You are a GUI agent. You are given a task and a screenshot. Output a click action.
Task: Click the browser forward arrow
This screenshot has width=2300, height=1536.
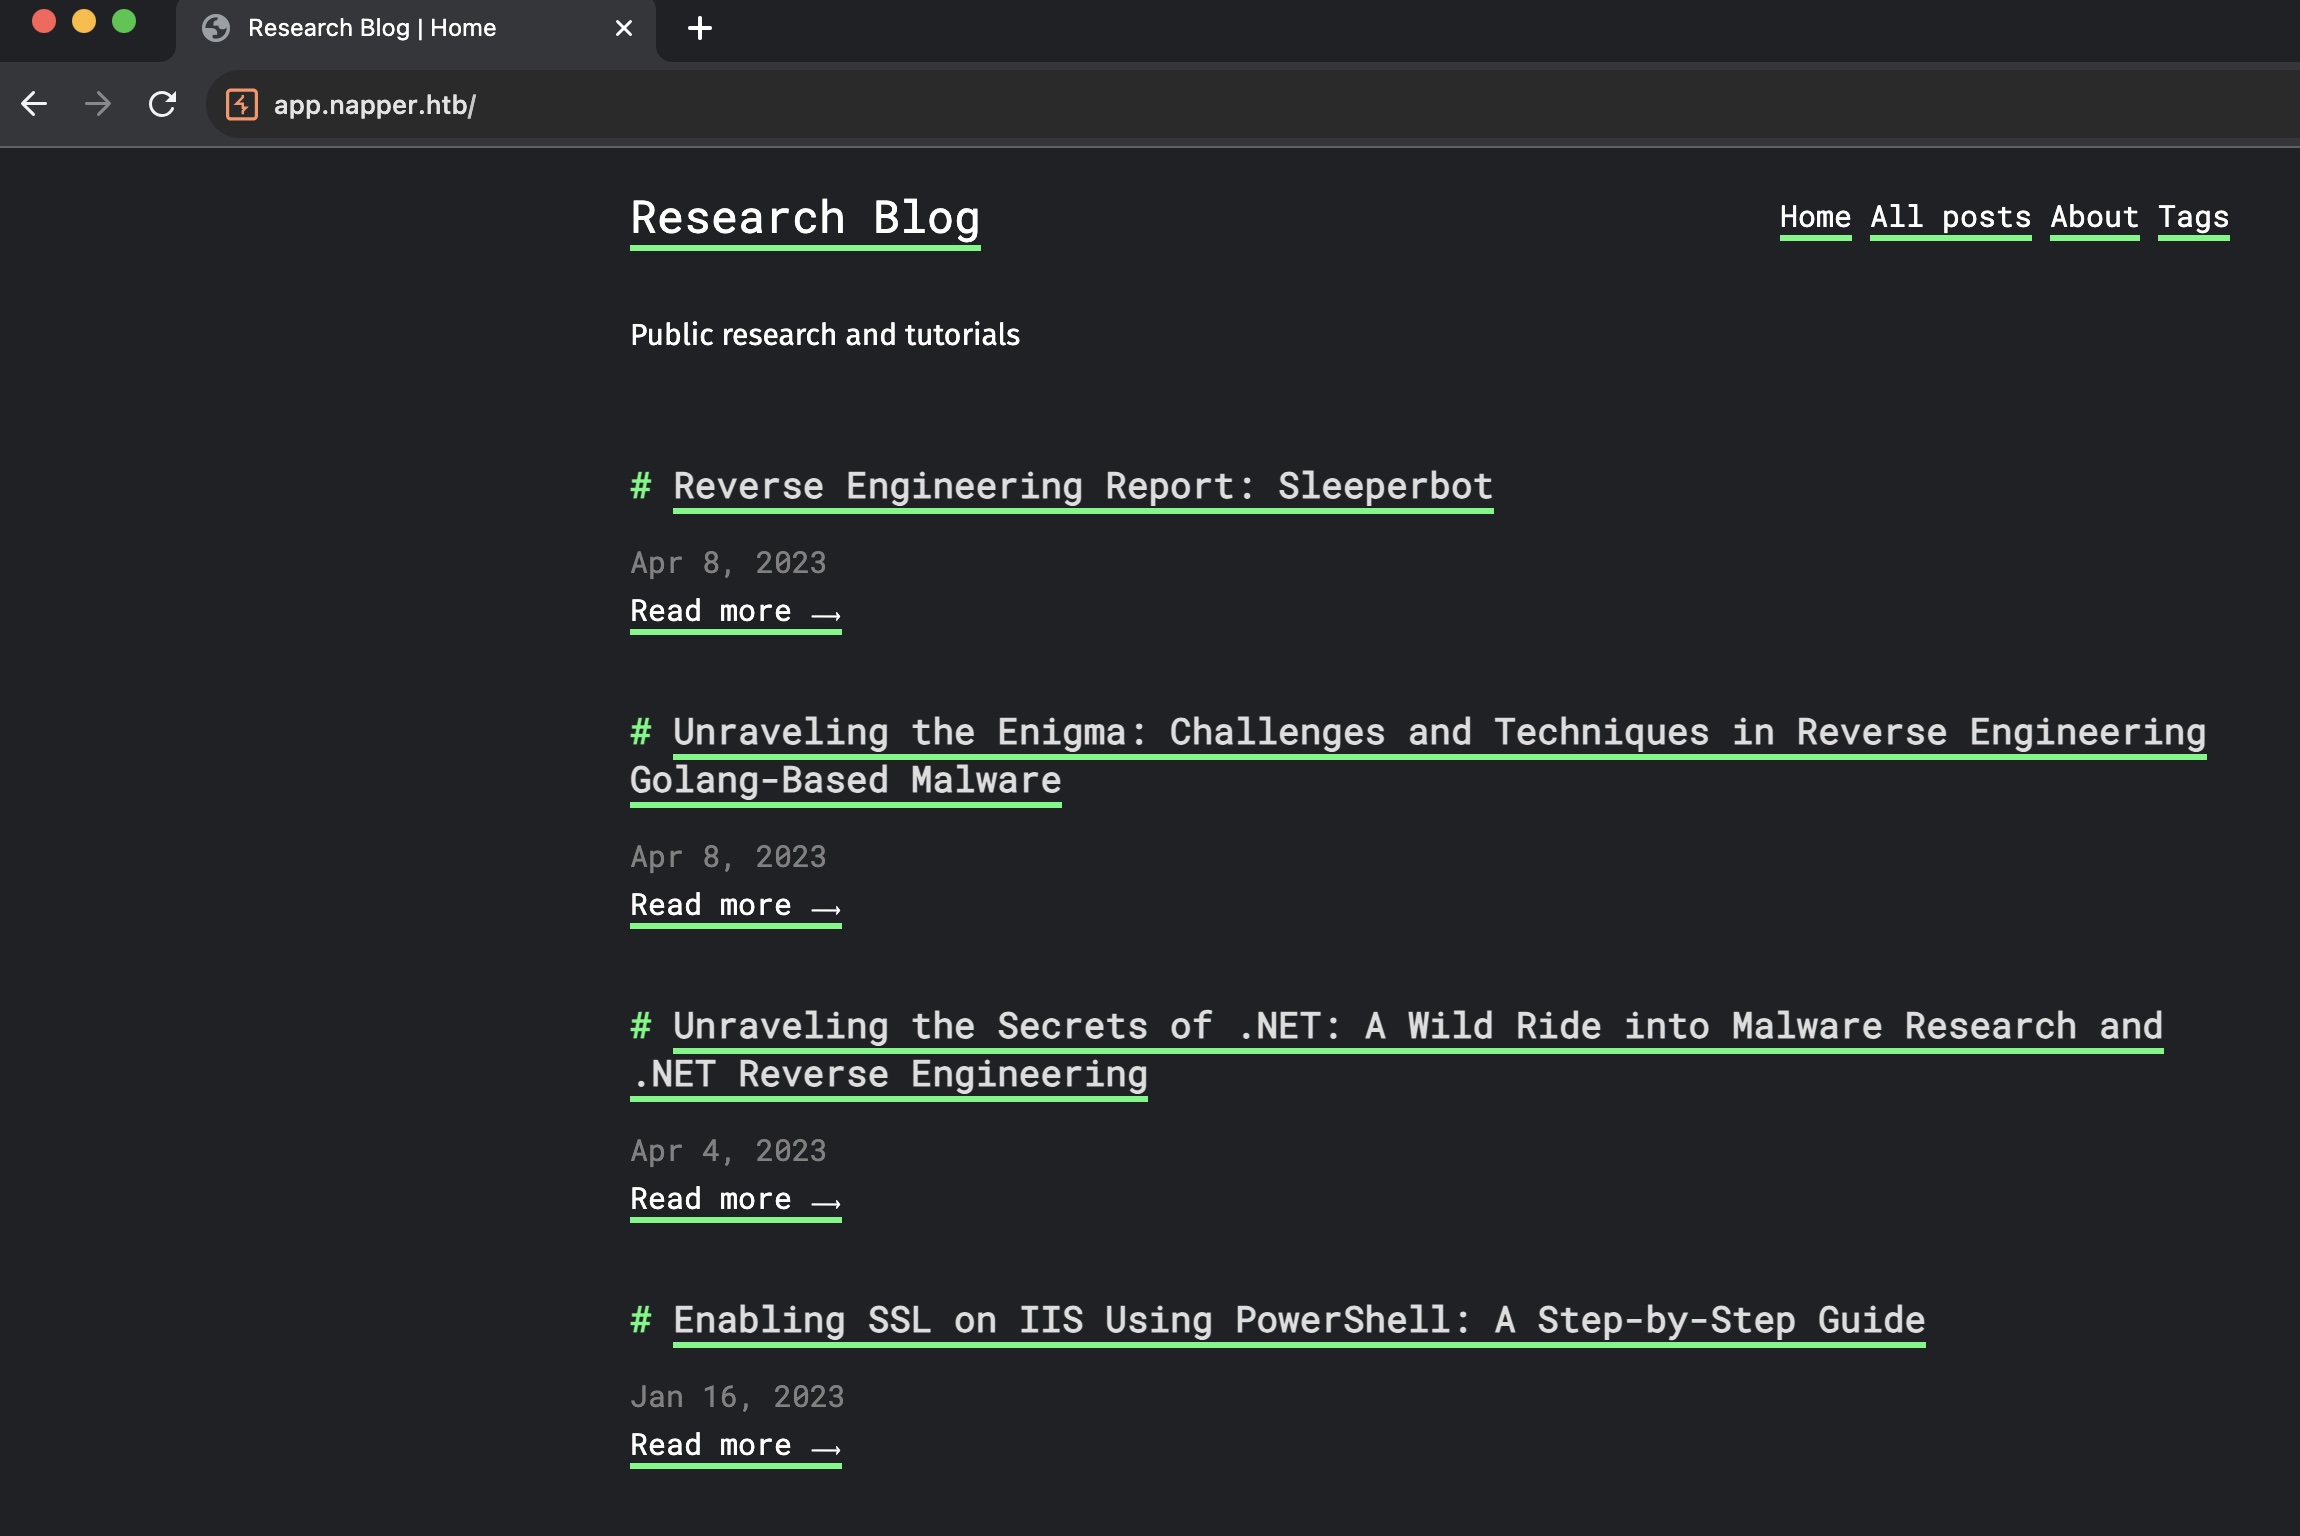(98, 104)
